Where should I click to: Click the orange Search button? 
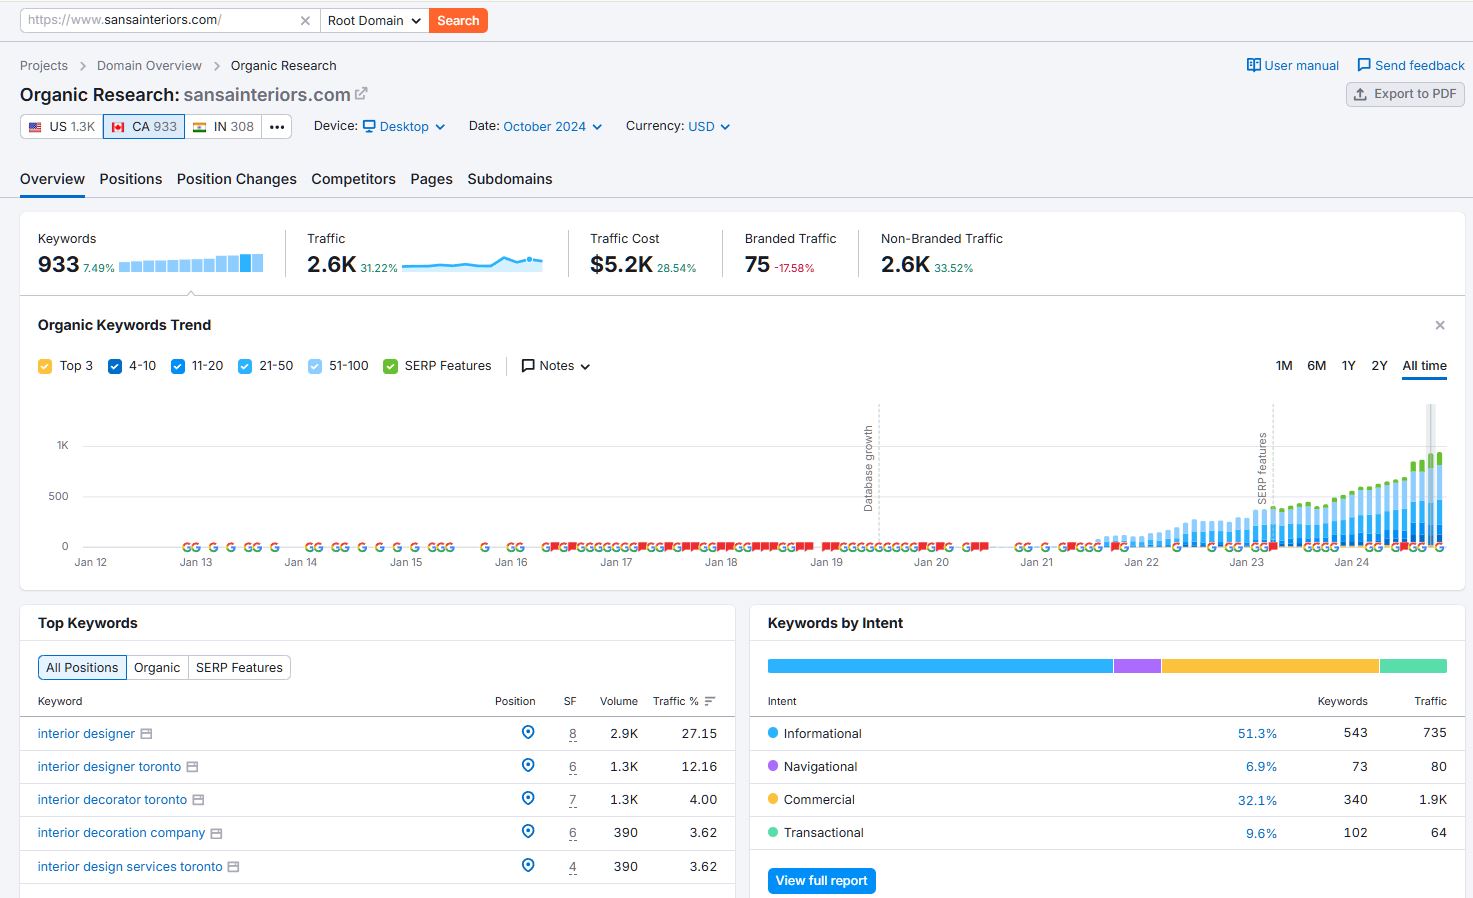(458, 20)
